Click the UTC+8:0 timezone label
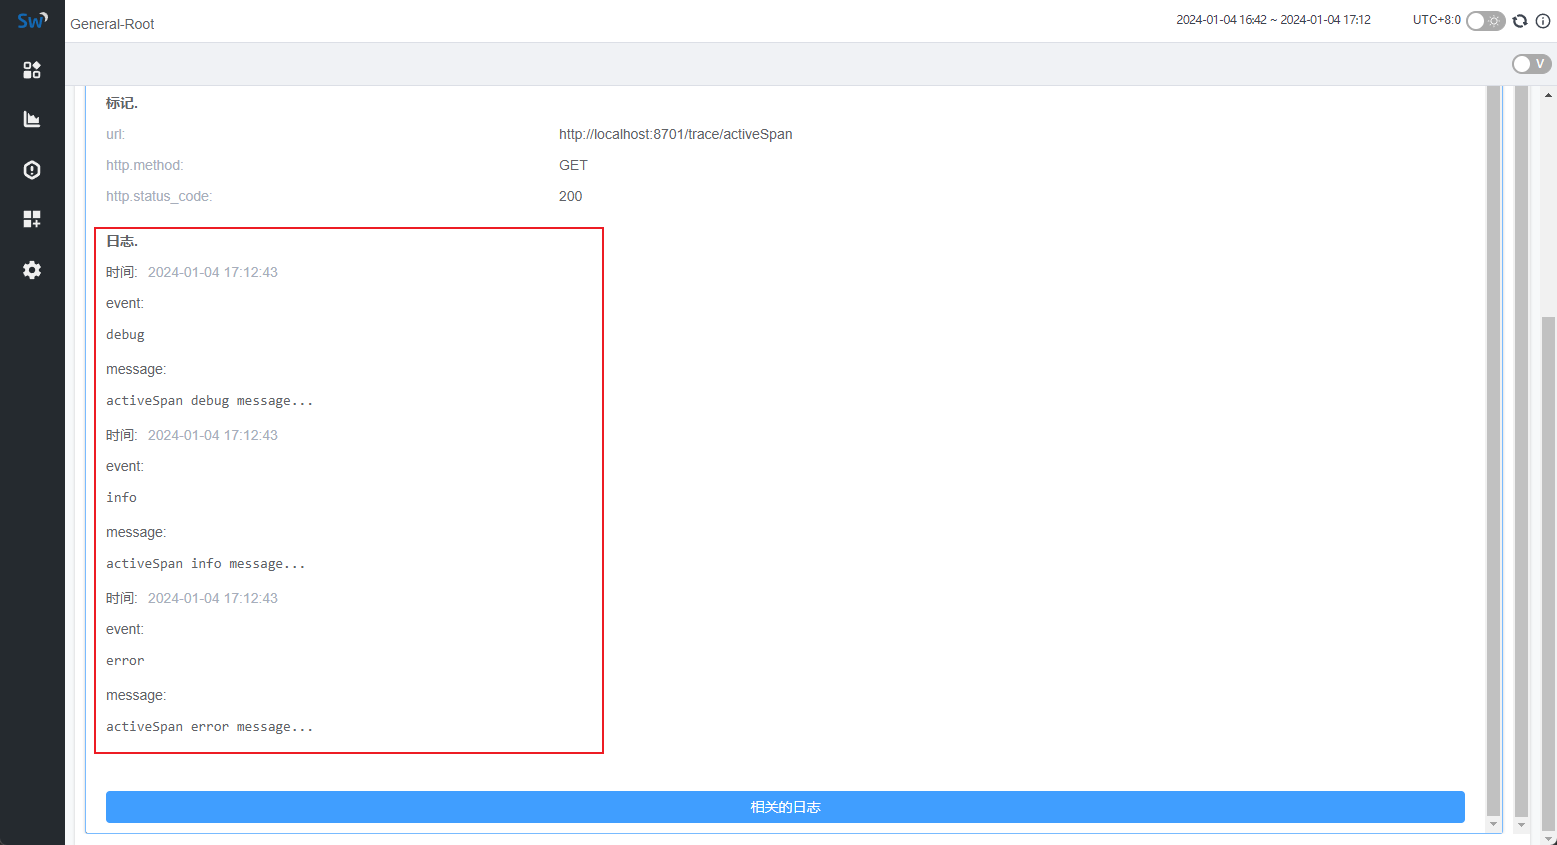This screenshot has height=845, width=1557. (1436, 20)
